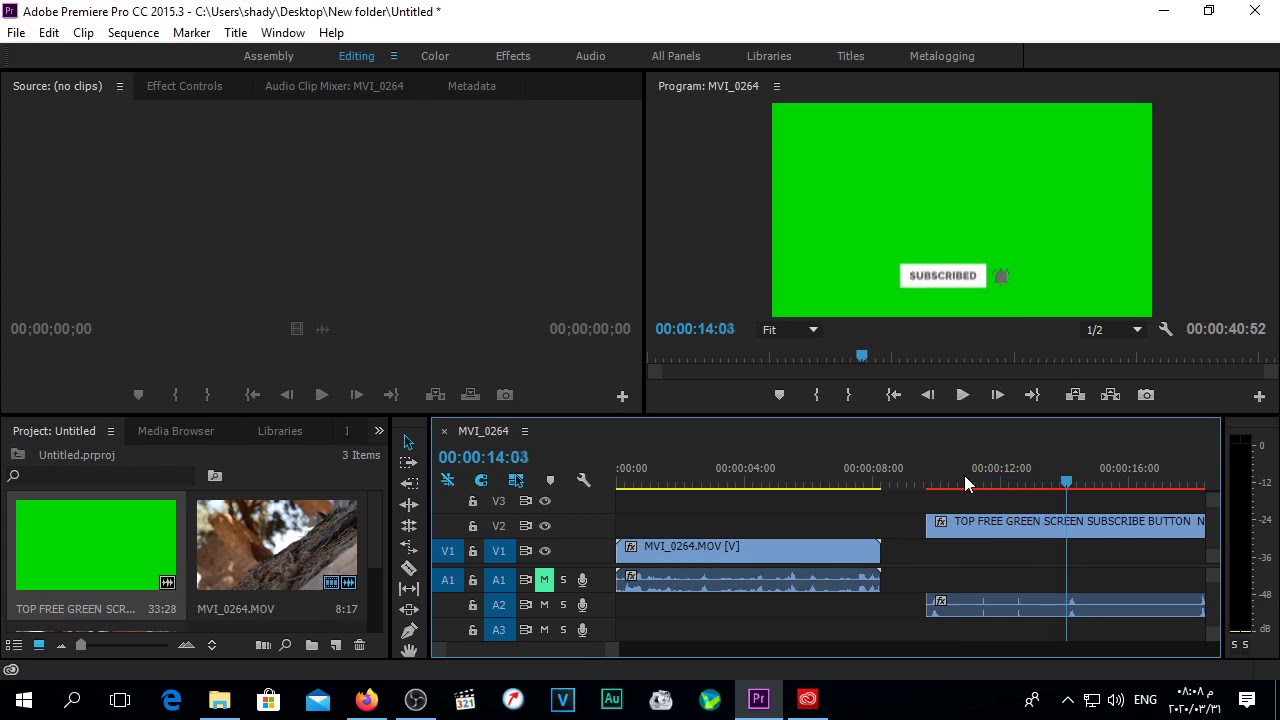
Task: Export frame with camera icon in Program monitor
Action: 1146,395
